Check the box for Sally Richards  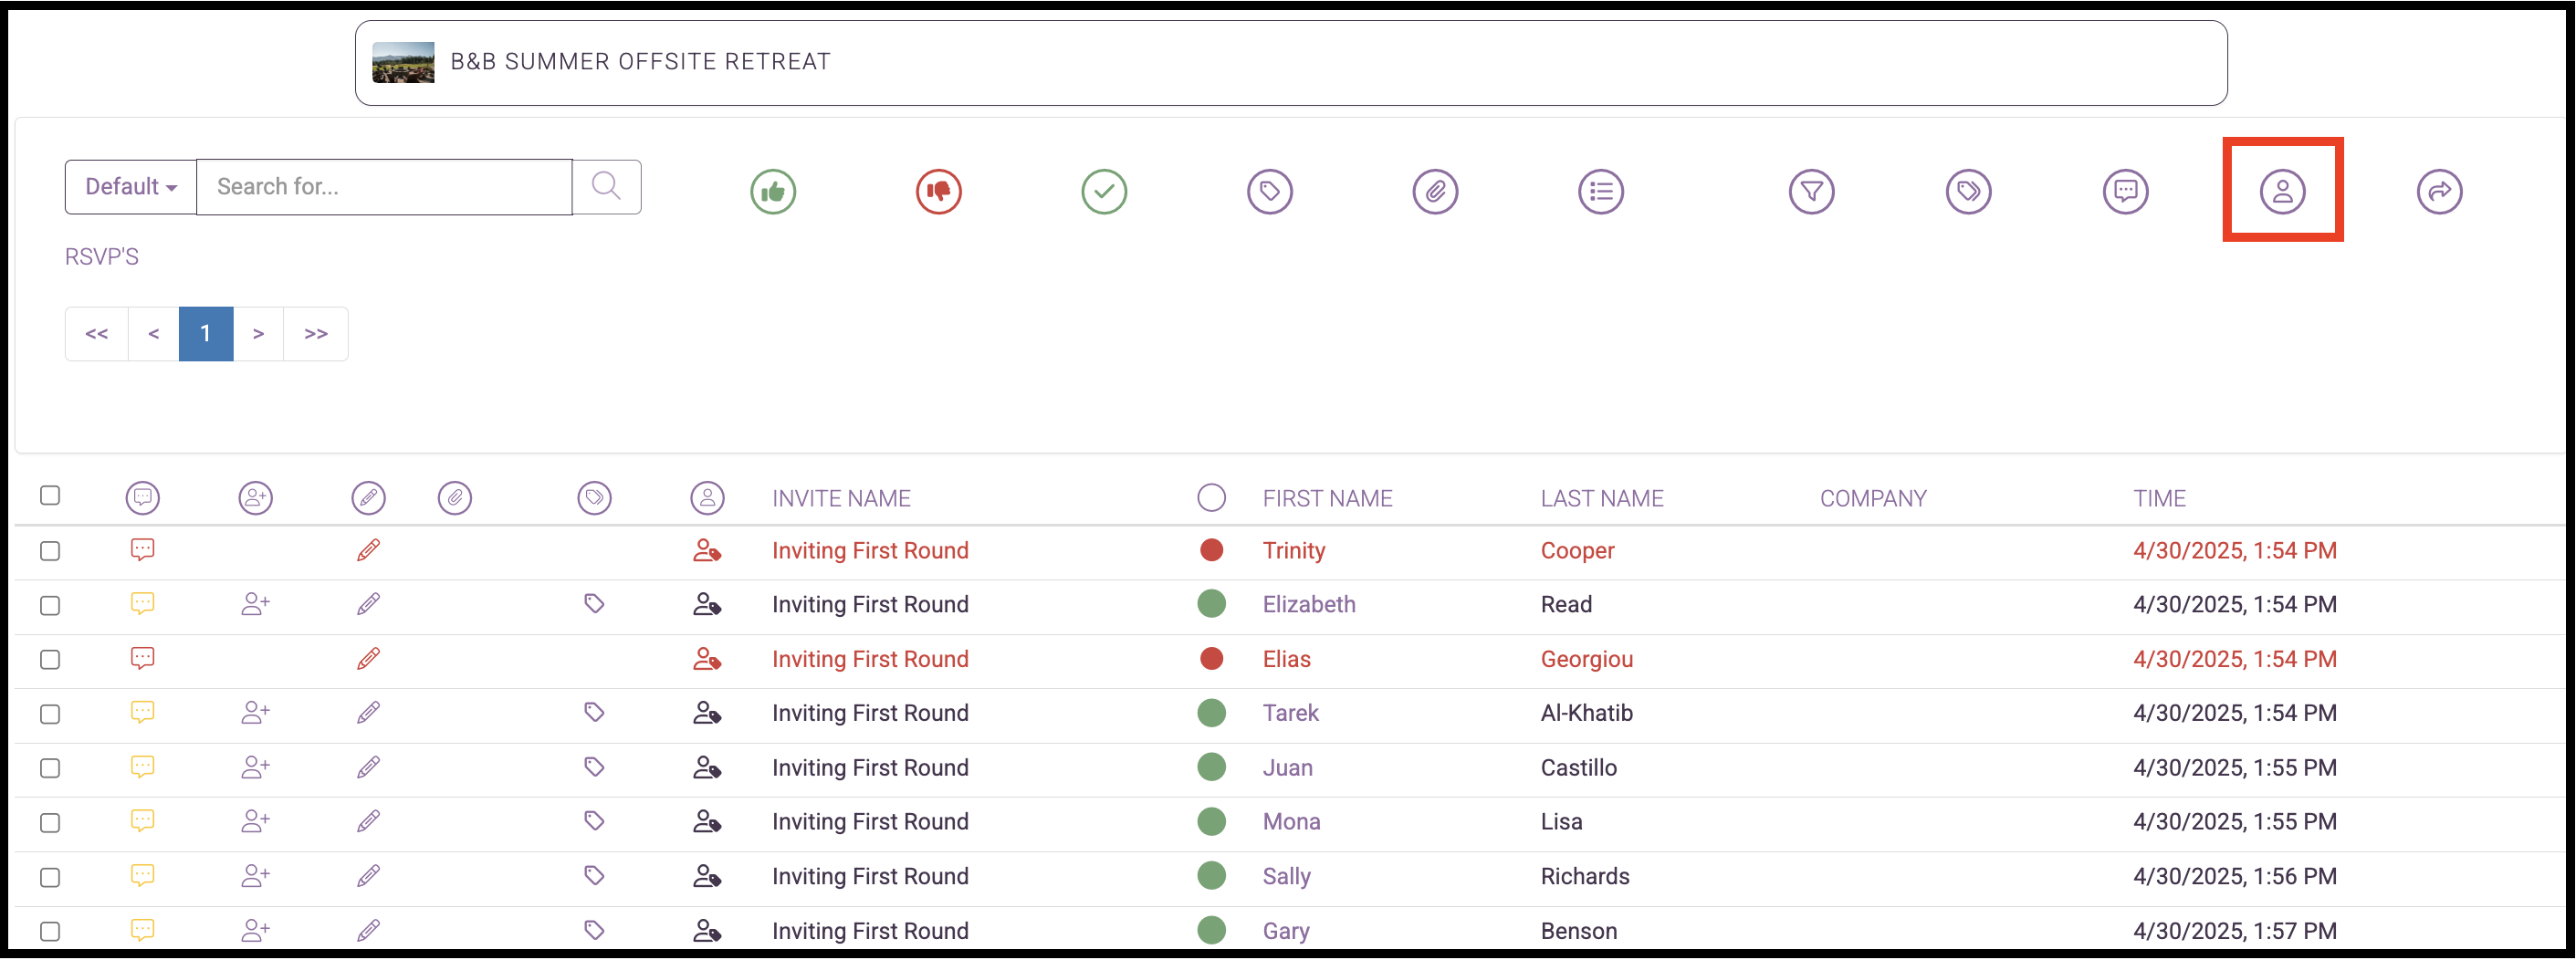[x=50, y=877]
